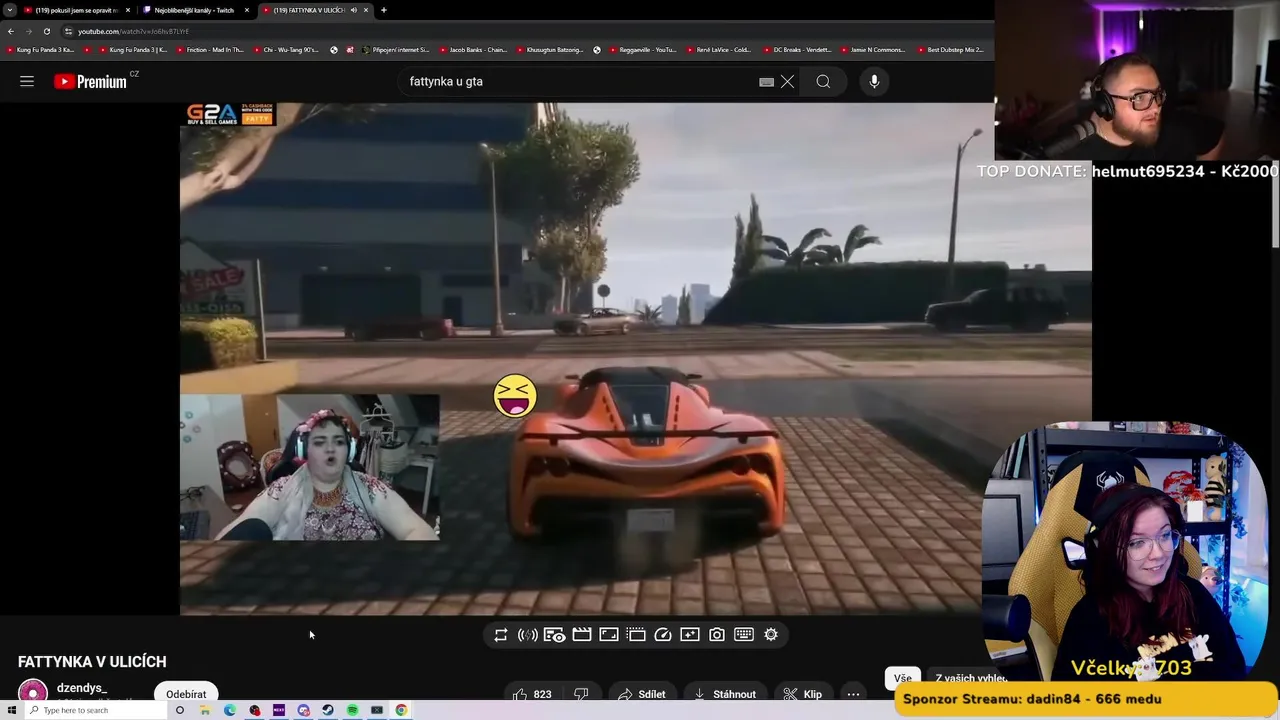Open the tab search dropdown chevron
Screen dimensions: 1280x720
[x=10, y=10]
